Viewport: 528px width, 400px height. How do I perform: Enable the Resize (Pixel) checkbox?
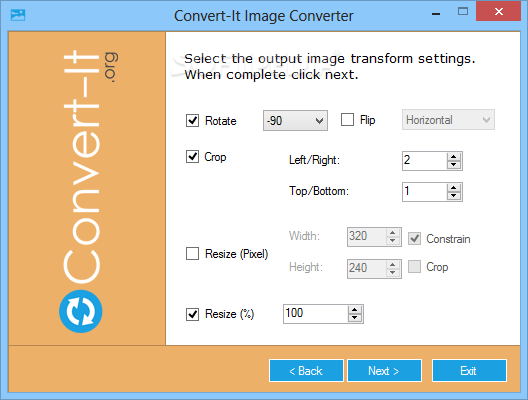[x=192, y=254]
